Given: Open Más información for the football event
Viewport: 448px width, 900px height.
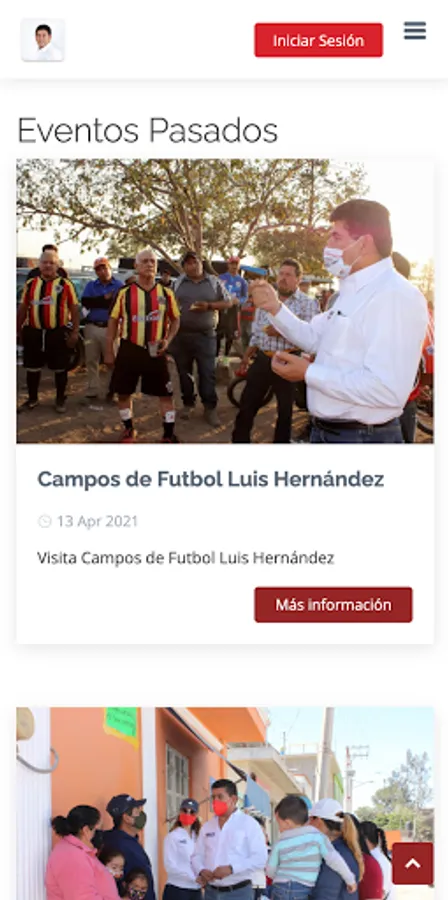Looking at the screenshot, I should (333, 604).
